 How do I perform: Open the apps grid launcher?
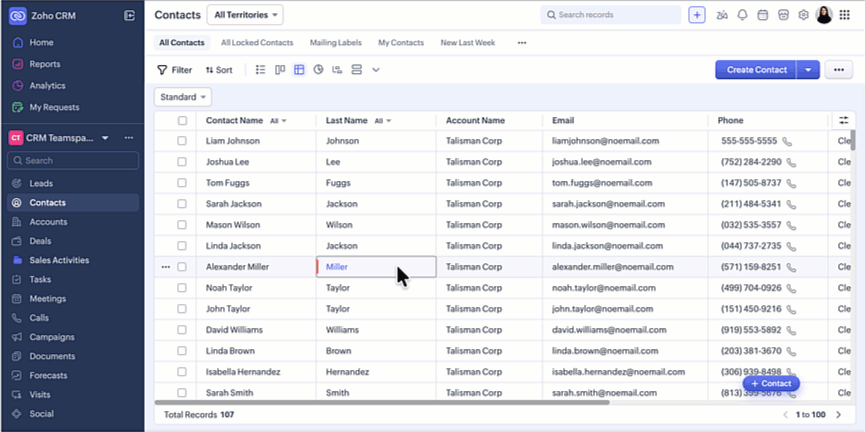[x=845, y=15]
